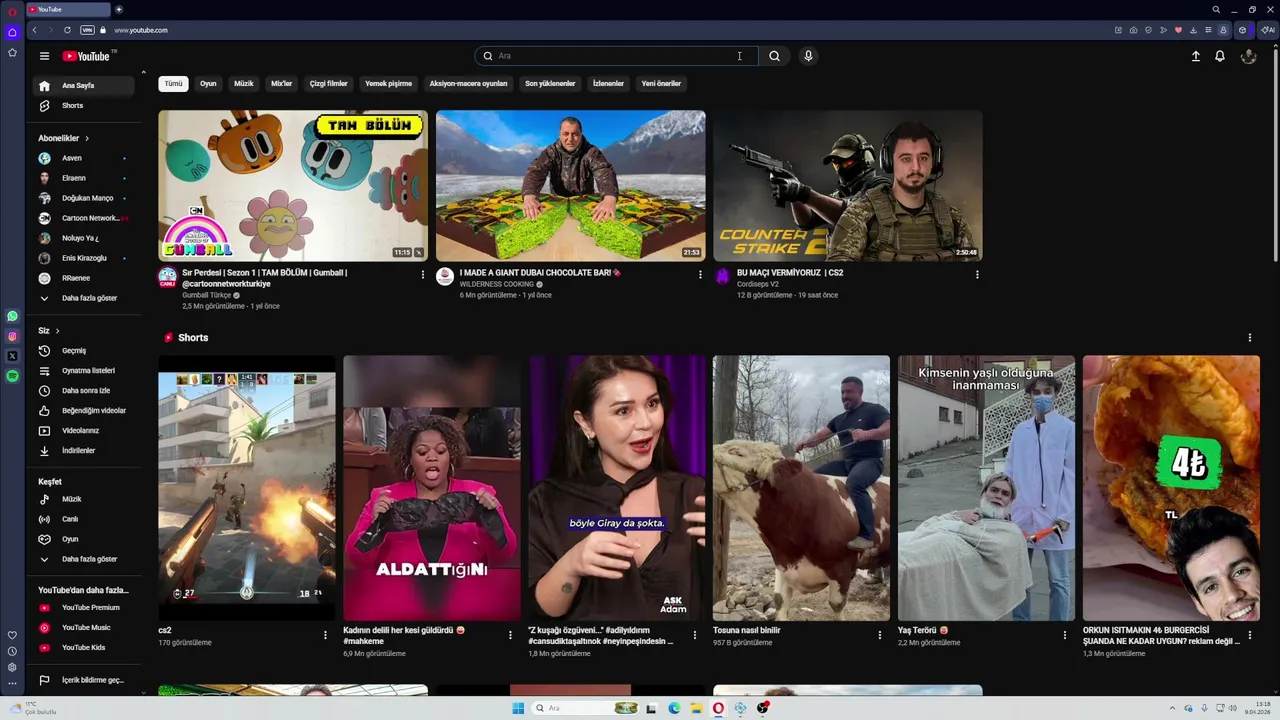Show hidden system tray icons chevron
The height and width of the screenshot is (720, 1280).
(x=1173, y=708)
